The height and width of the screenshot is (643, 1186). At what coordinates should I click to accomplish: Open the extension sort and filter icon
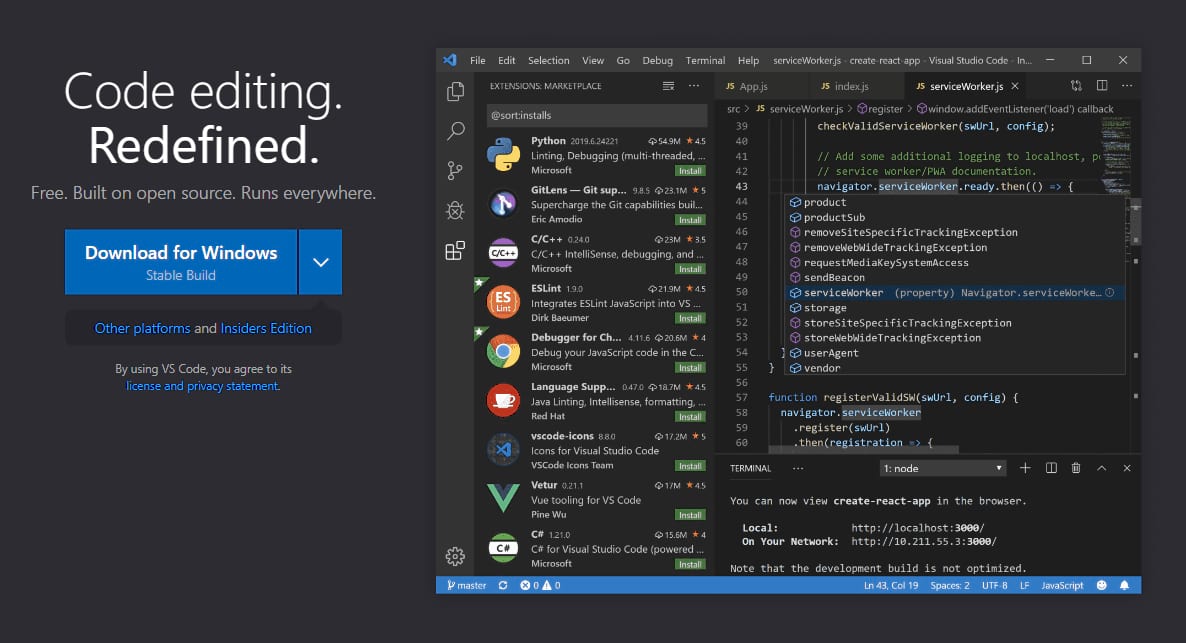tap(668, 86)
